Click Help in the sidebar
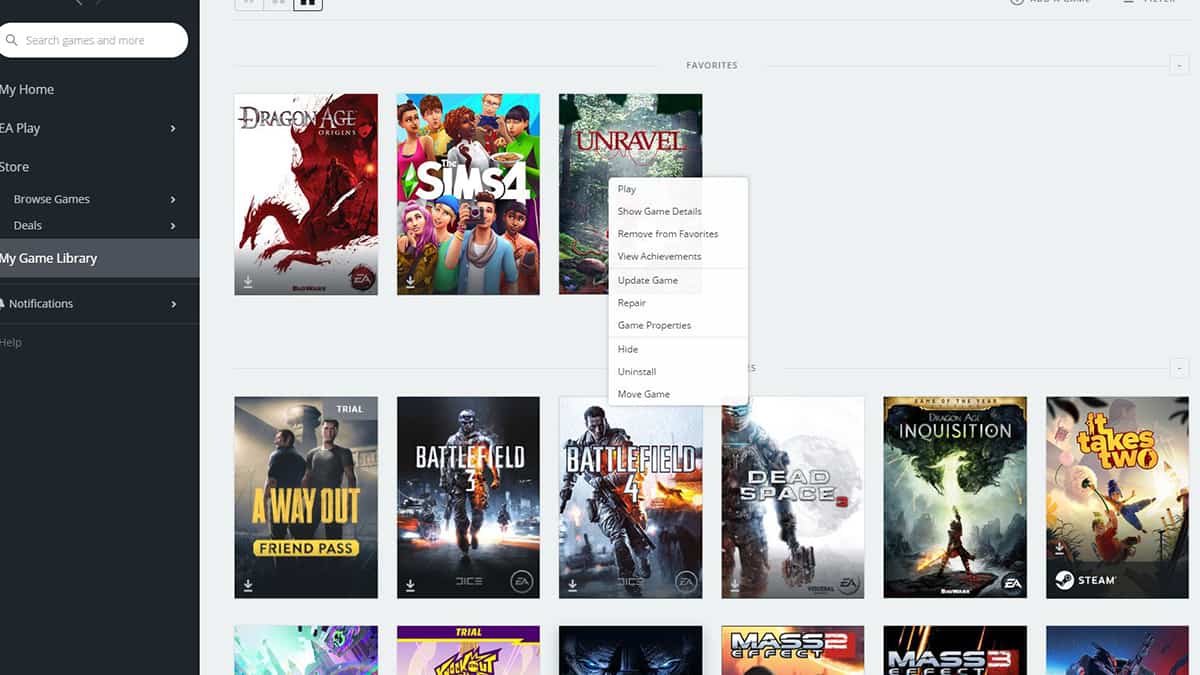Image resolution: width=1200 pixels, height=675 pixels. pyautogui.click(x=11, y=342)
